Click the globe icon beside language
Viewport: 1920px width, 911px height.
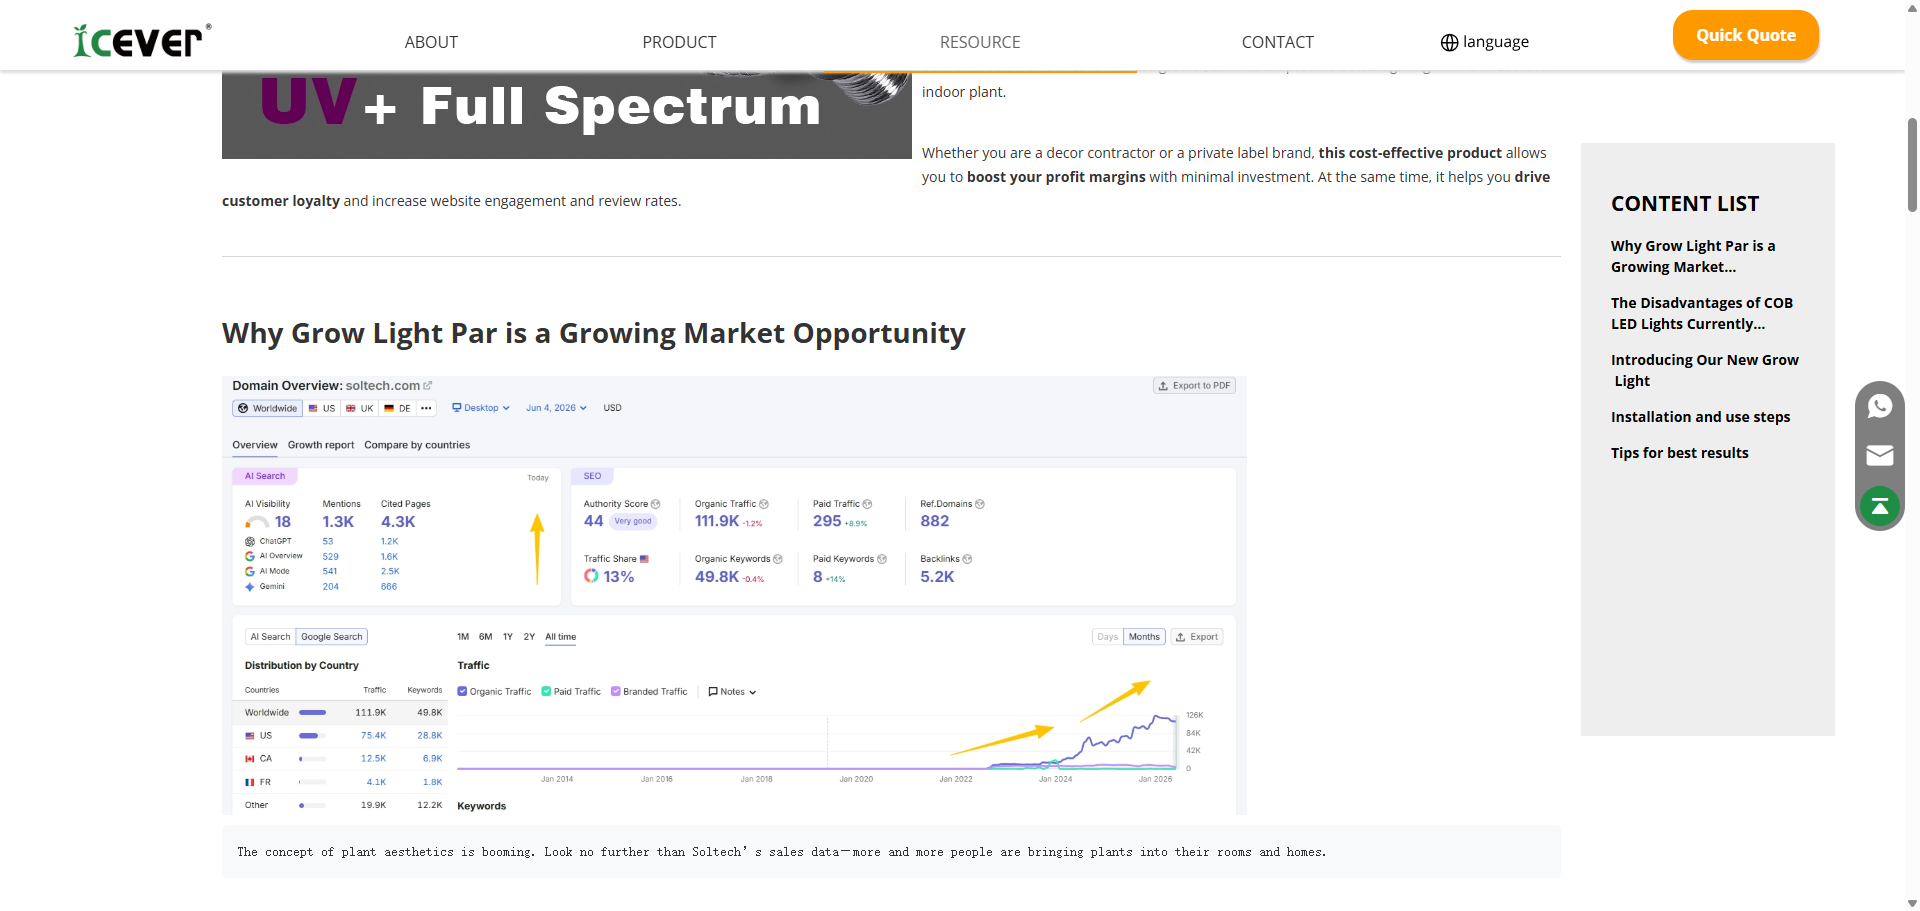1449,42
